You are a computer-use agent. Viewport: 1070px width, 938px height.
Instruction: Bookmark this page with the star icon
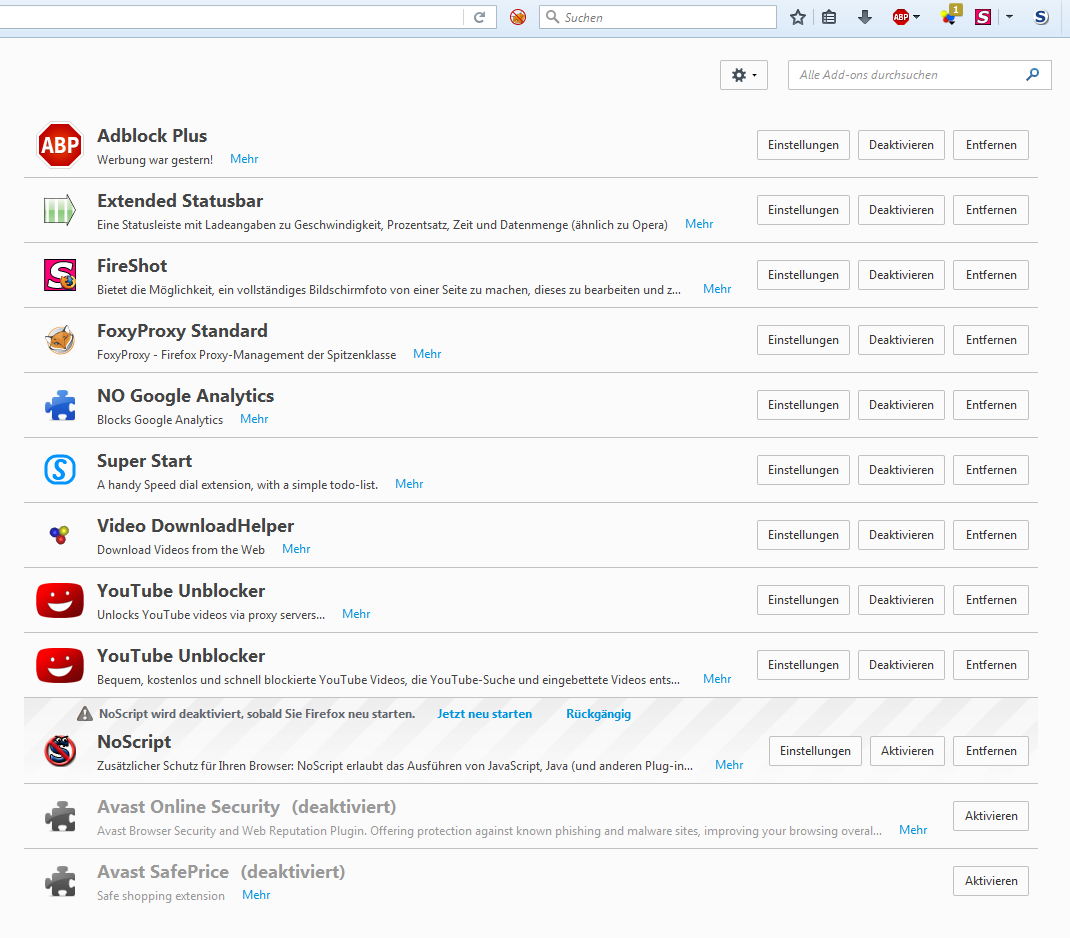(798, 17)
